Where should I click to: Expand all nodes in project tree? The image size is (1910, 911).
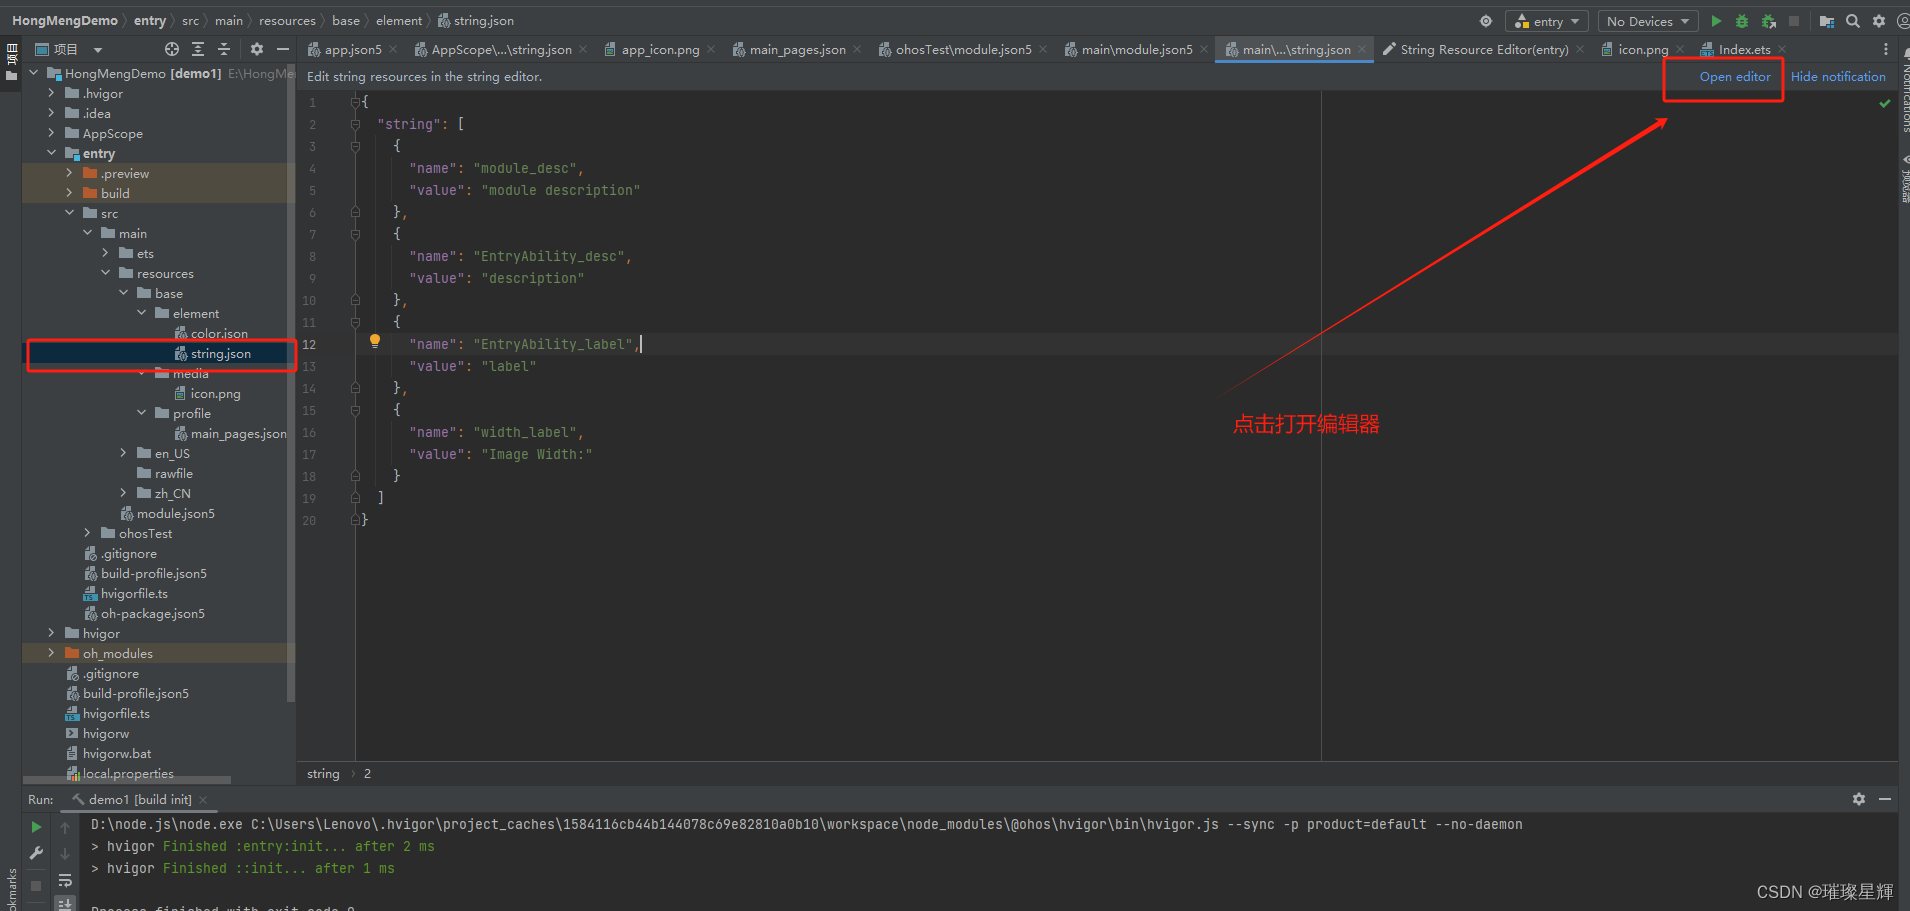click(197, 48)
